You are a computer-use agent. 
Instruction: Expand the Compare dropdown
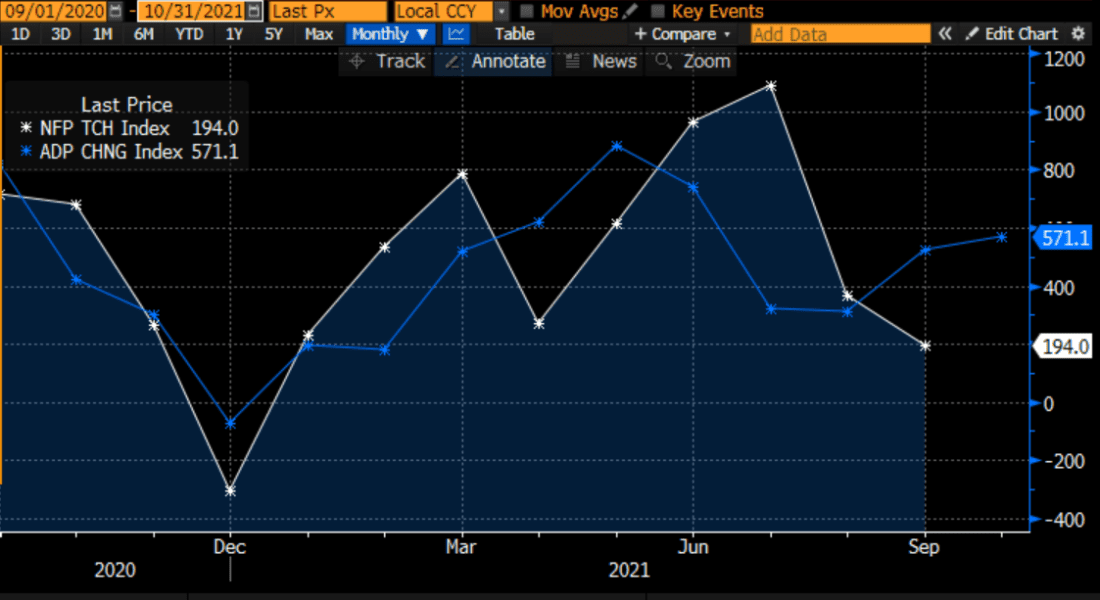point(681,33)
